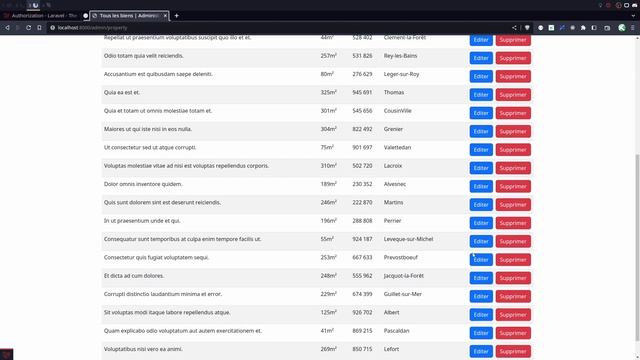Select the price '869 215'
This screenshot has height=360, width=640.
(362, 331)
